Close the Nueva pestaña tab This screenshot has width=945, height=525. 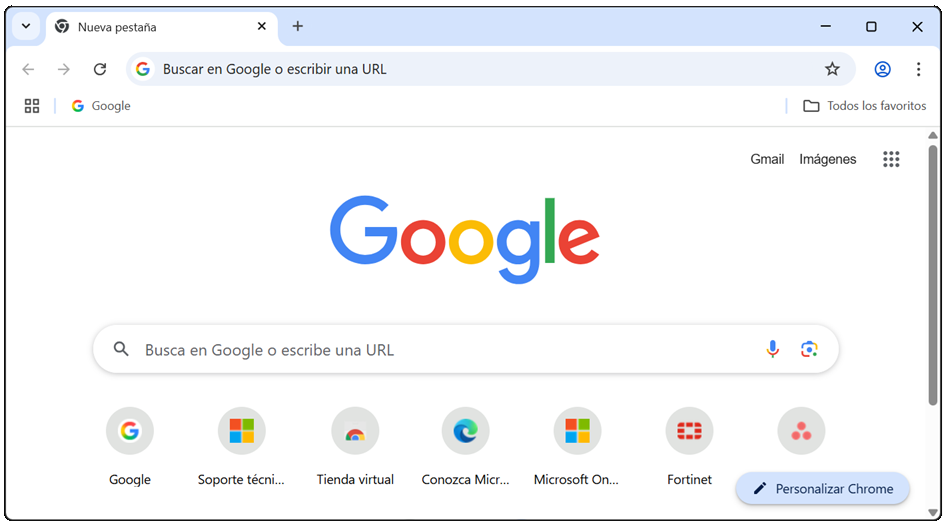coord(262,27)
